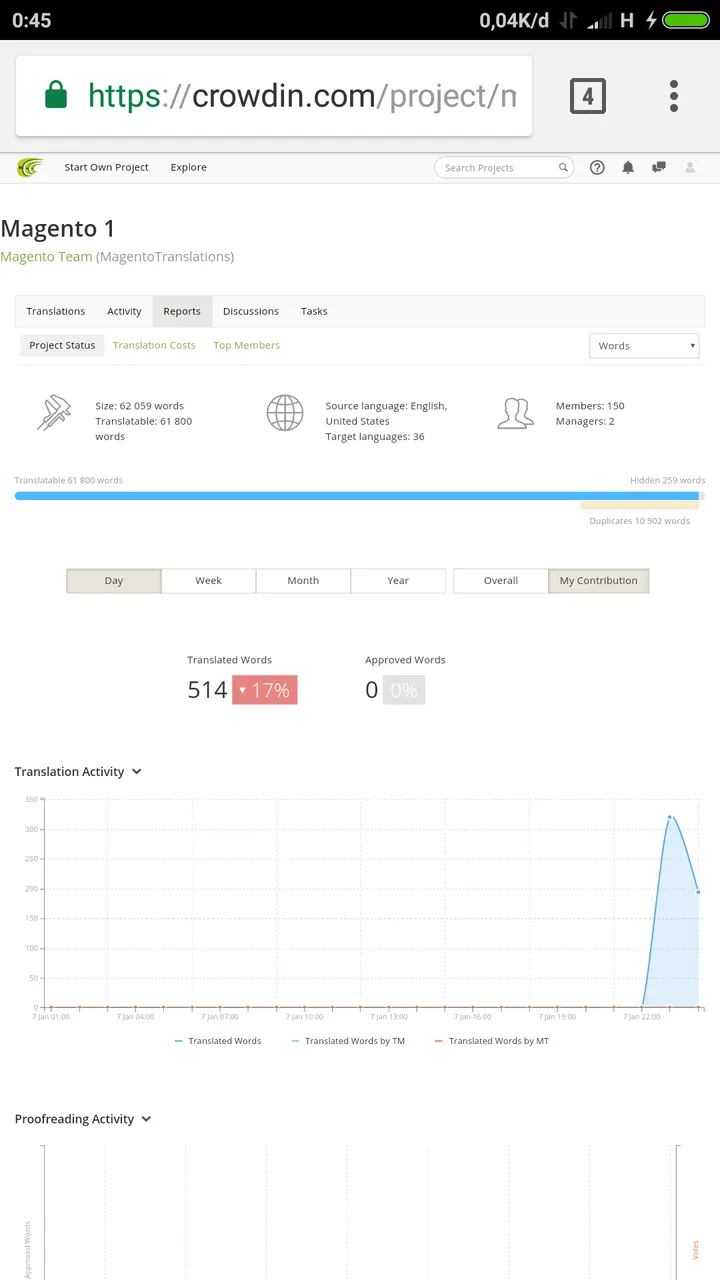Tap the battery indicator in status bar
720x1280 pixels.
coord(686,20)
